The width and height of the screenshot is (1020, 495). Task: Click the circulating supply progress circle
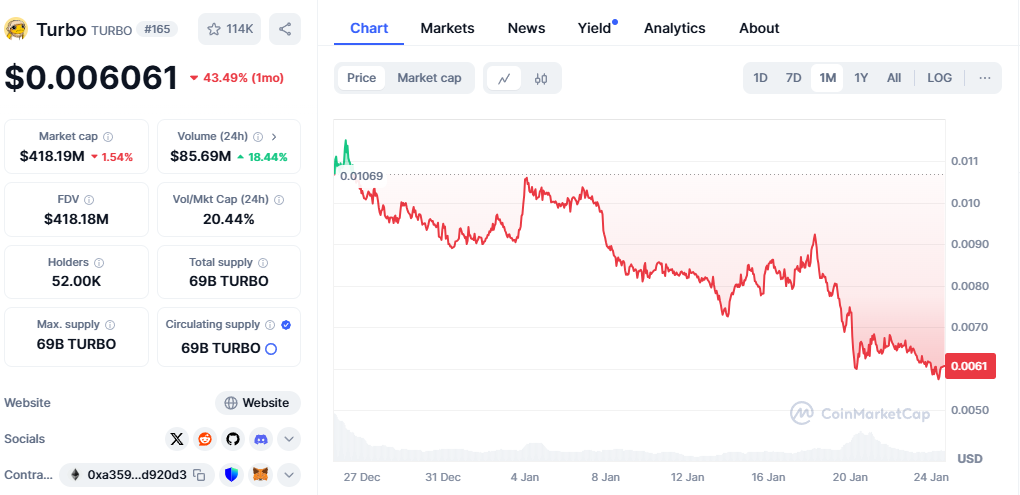point(271,349)
